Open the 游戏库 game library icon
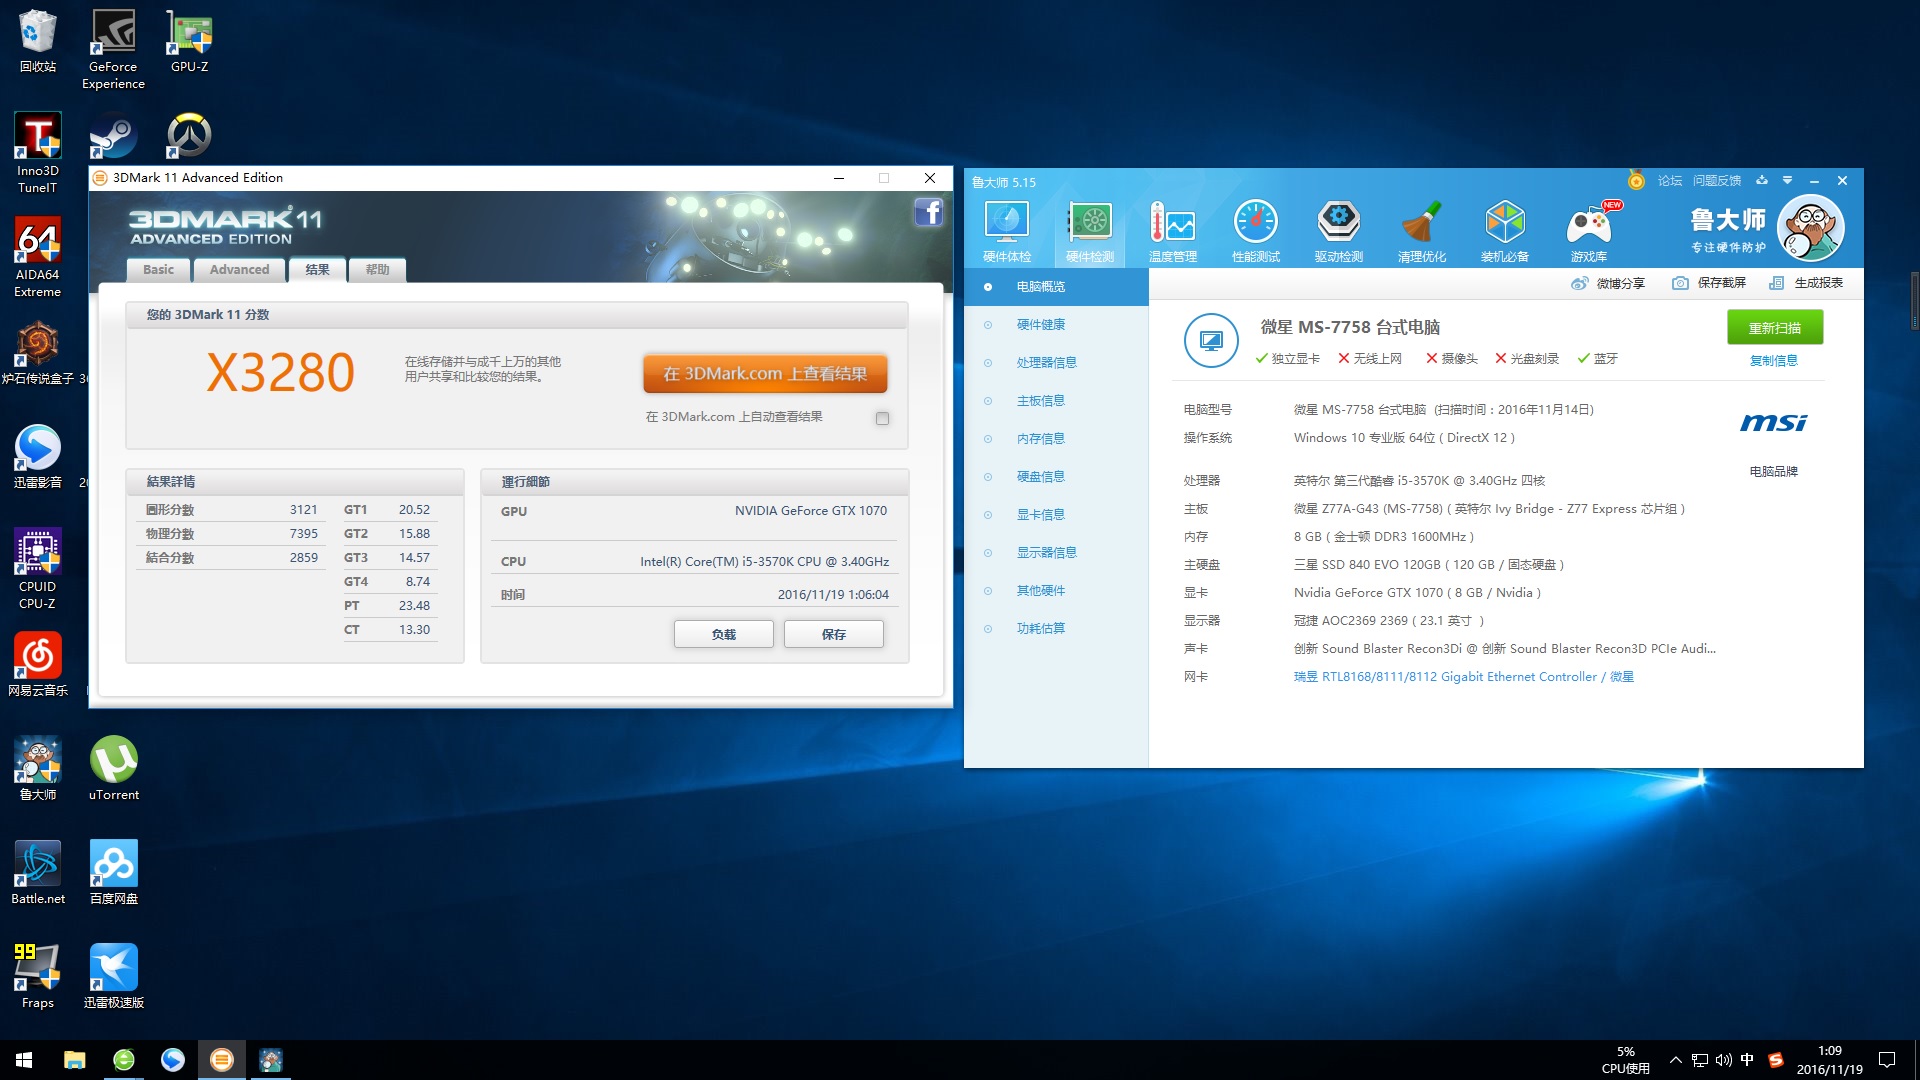 pyautogui.click(x=1589, y=229)
